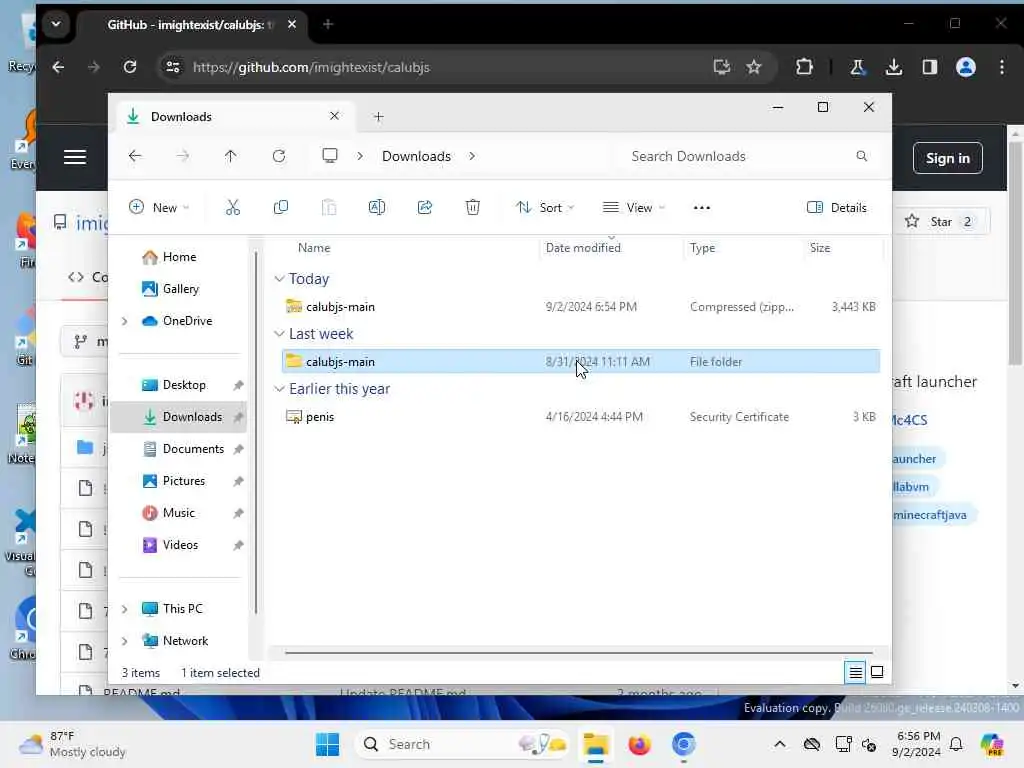Click the Copy icon in Explorer toolbar

[x=281, y=208]
